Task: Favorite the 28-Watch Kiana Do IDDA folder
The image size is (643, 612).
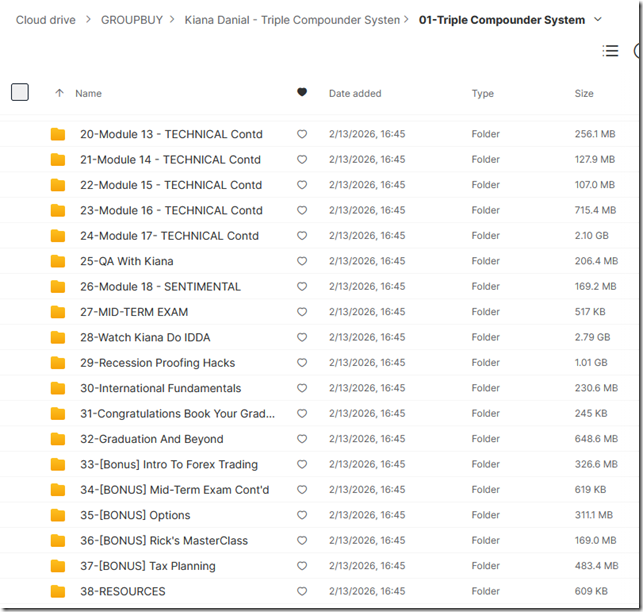Action: click(x=302, y=337)
